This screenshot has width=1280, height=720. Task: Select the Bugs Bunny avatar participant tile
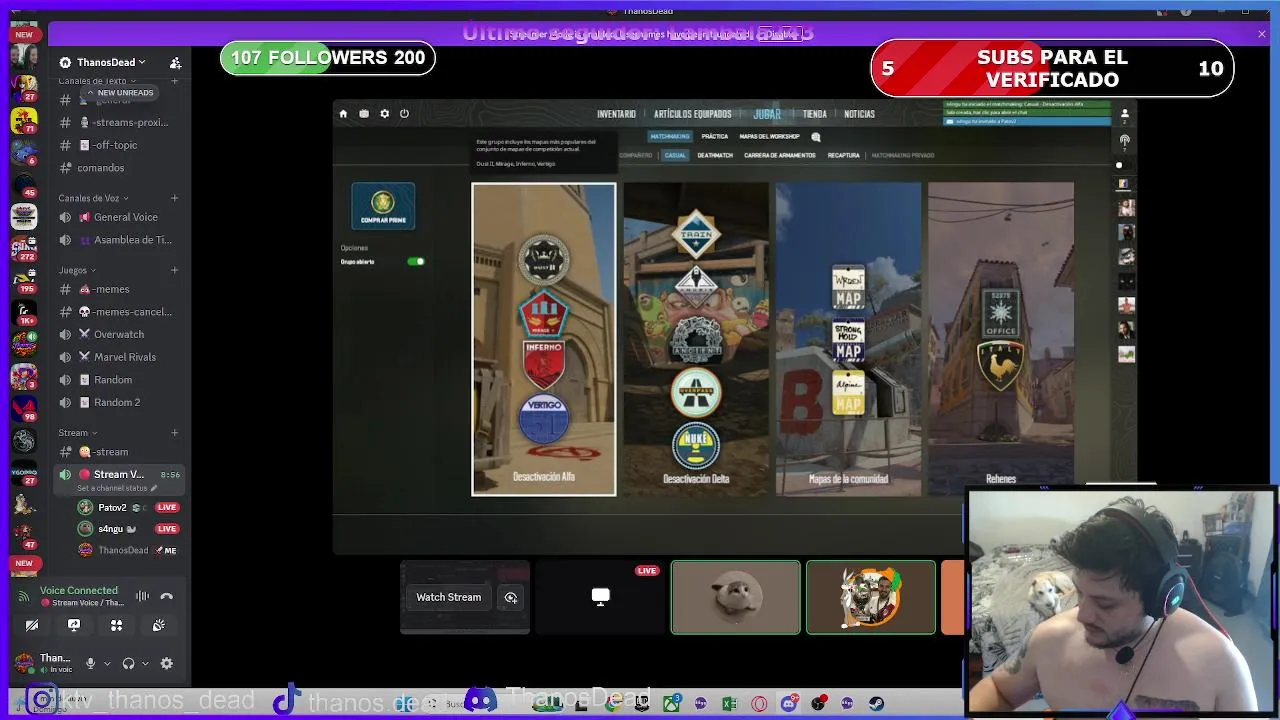(x=871, y=597)
